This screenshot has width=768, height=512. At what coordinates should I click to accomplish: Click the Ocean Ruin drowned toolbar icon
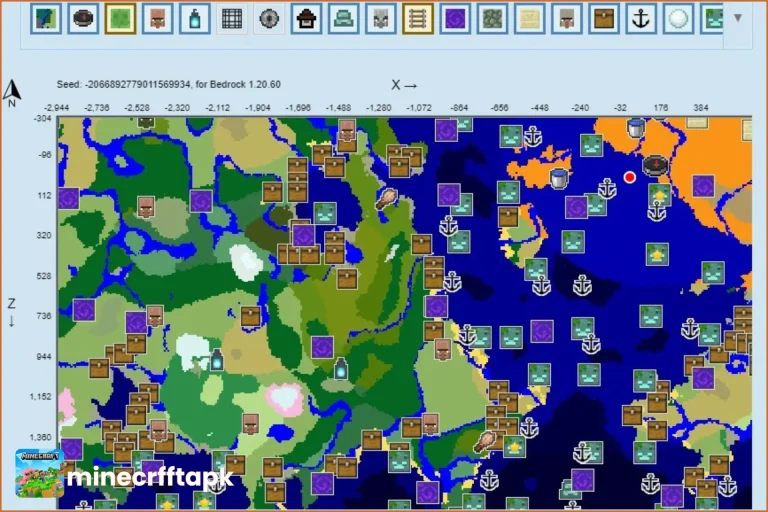click(713, 19)
